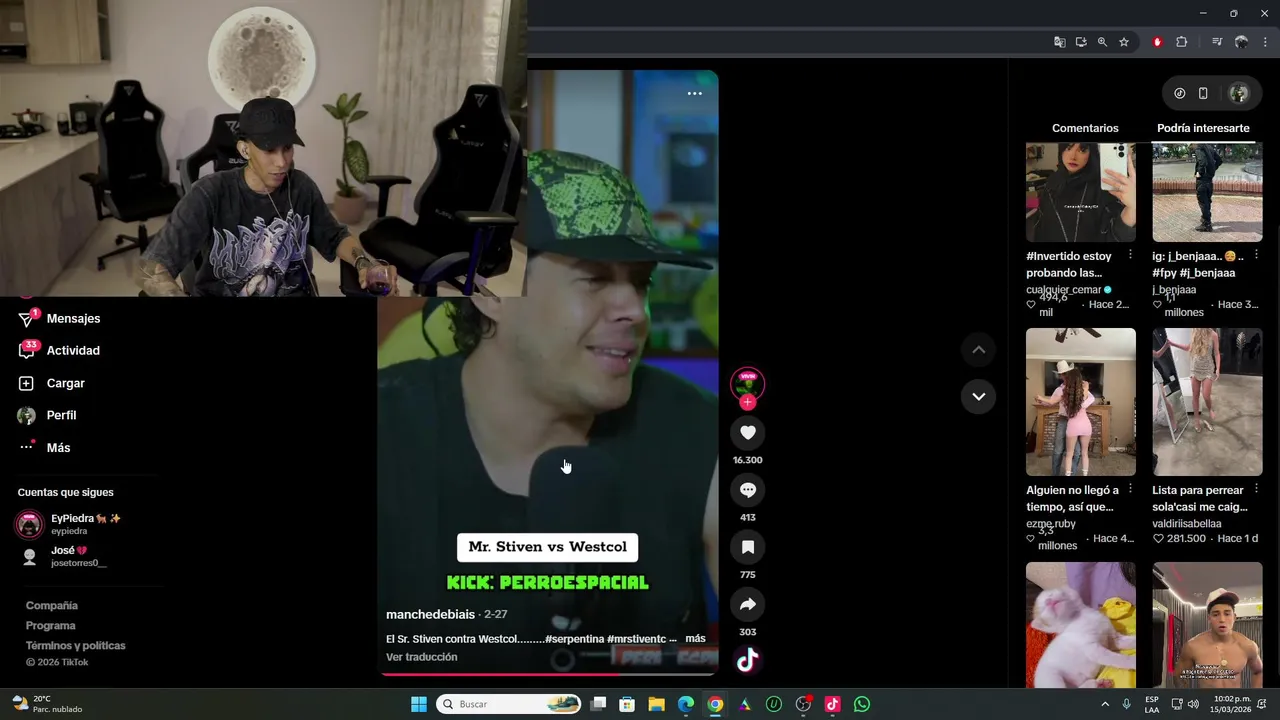
Task: Bookmark this page with the star icon
Action: tap(1124, 42)
